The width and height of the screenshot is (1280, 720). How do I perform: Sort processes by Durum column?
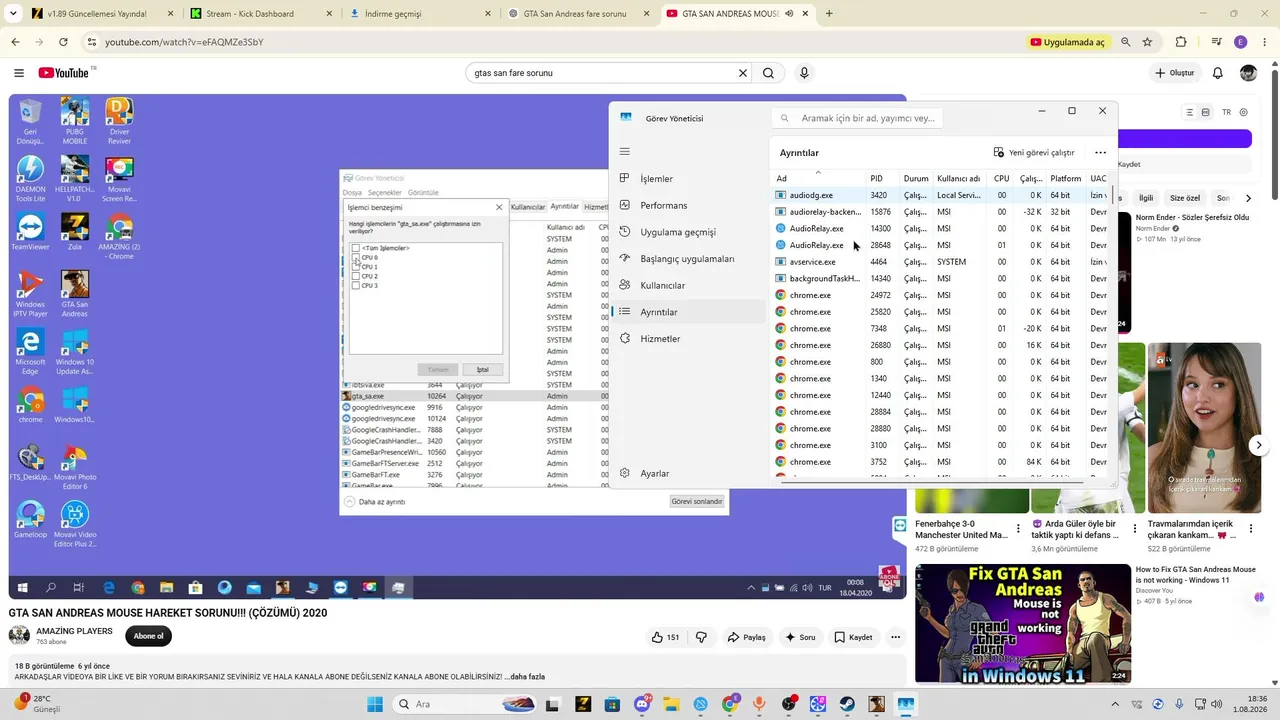pos(916,179)
